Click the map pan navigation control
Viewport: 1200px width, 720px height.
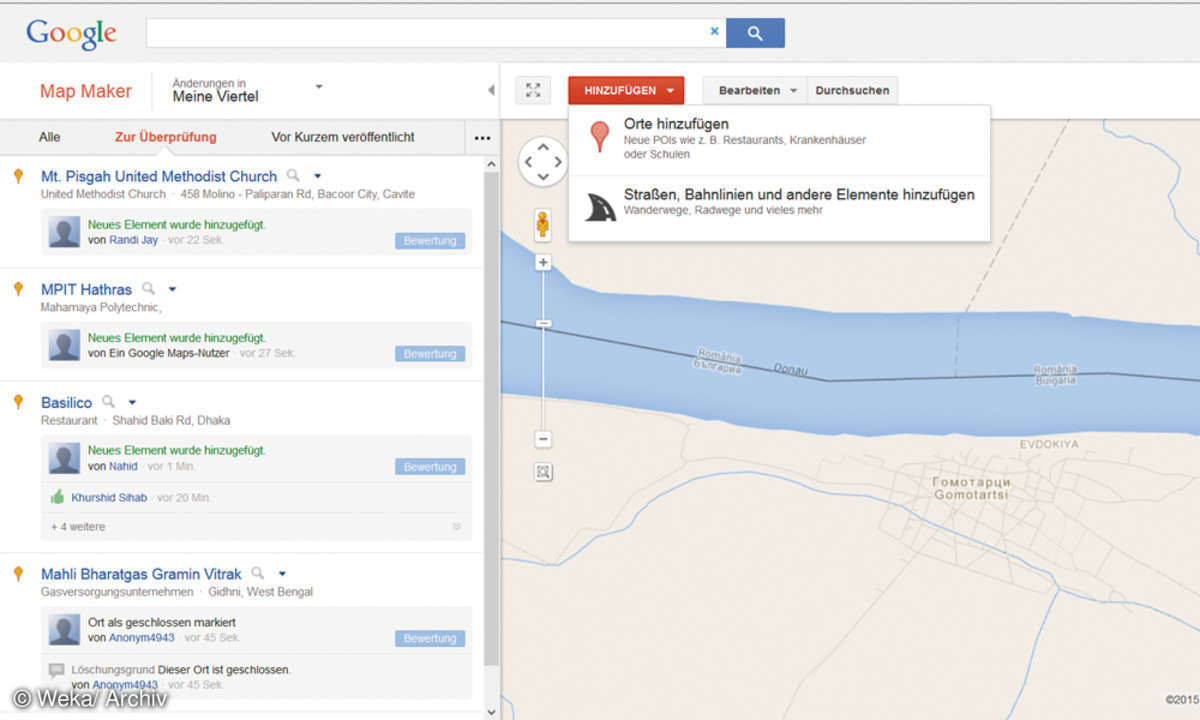[x=543, y=161]
